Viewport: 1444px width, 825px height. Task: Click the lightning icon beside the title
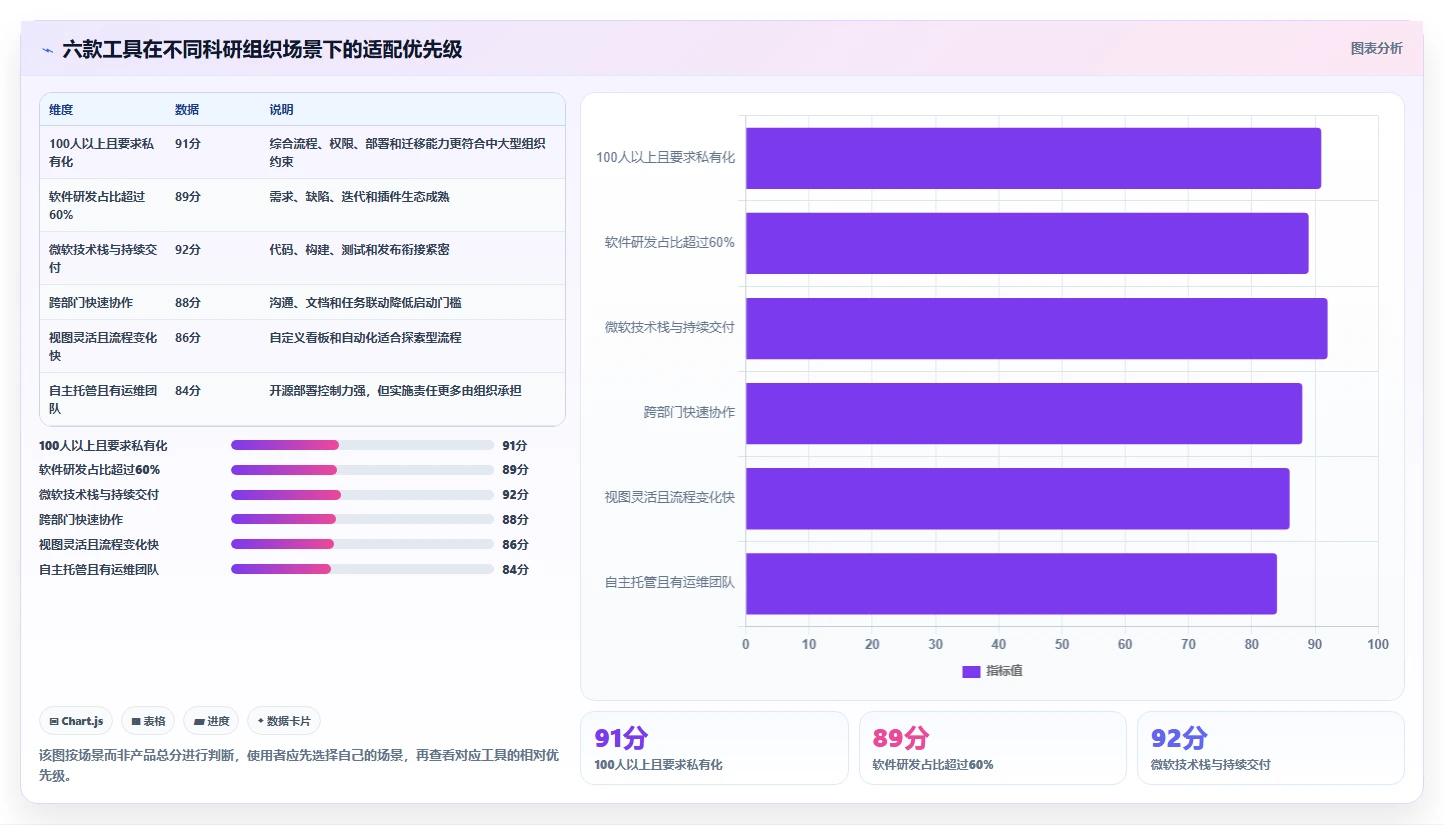[48, 50]
